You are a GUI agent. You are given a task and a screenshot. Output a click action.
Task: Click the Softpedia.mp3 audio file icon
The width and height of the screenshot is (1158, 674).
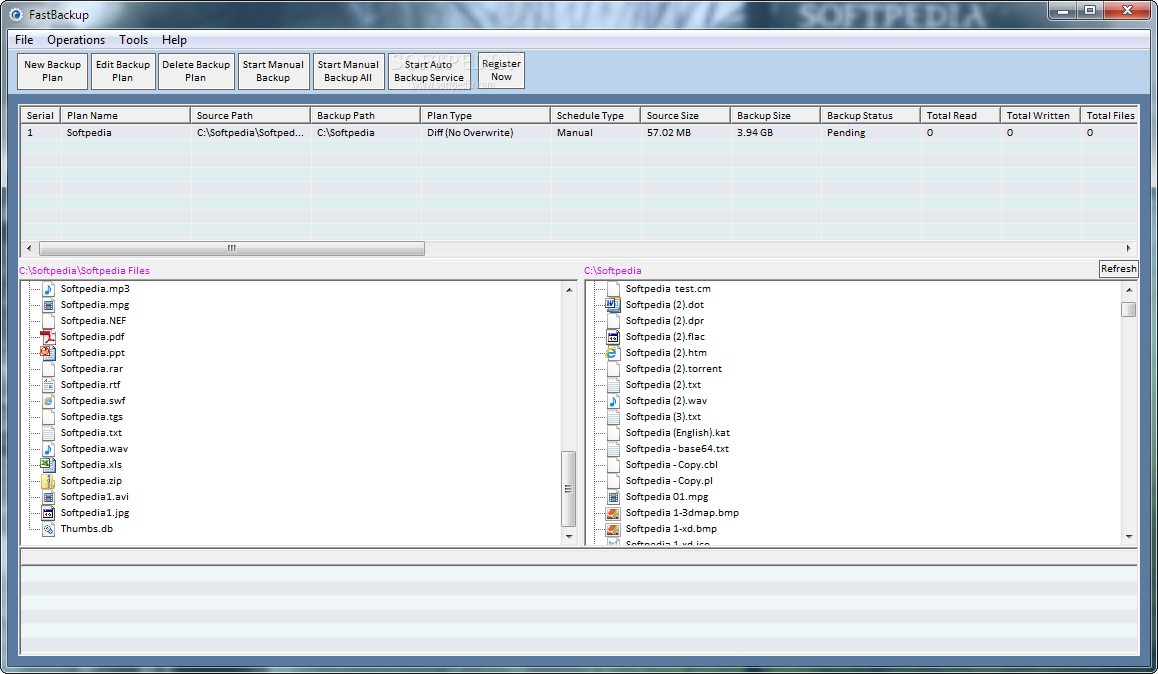click(48, 289)
